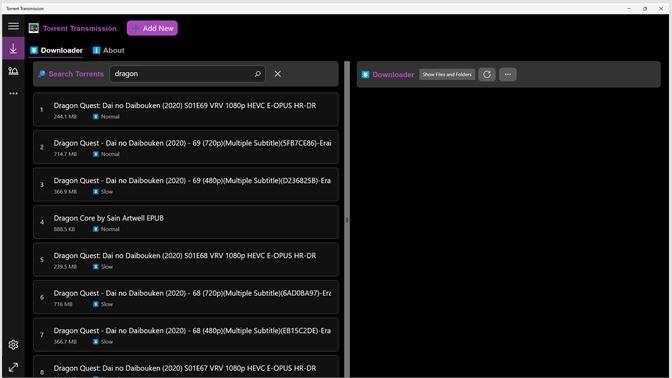Switch to the Downloader tab
Viewport: 672px width, 378px height.
pos(57,50)
